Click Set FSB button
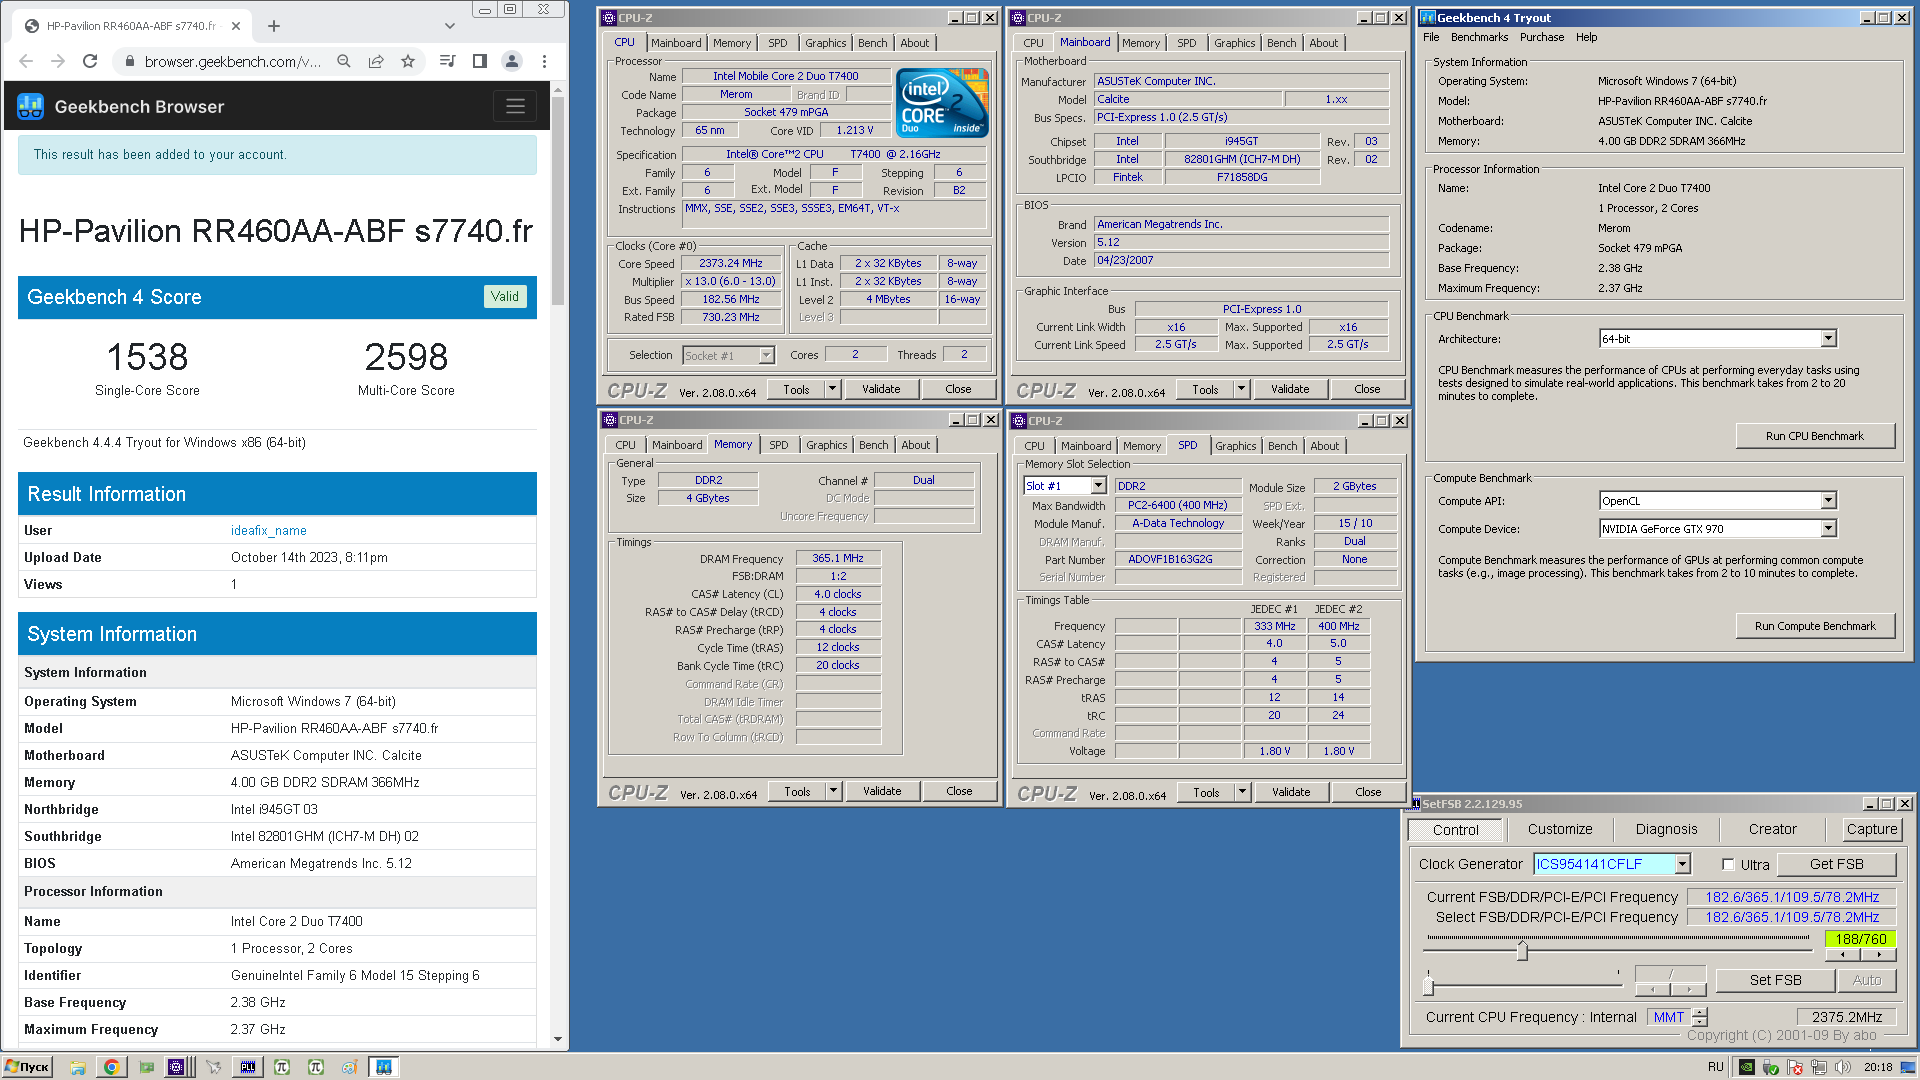Viewport: 1920px width, 1080px height. 1775,980
